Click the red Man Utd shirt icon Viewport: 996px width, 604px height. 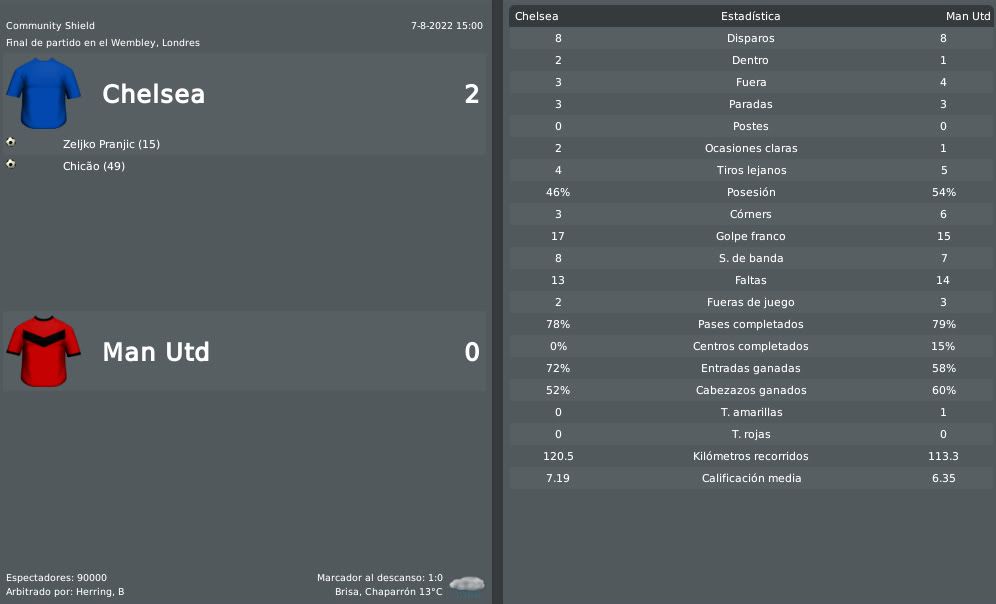pyautogui.click(x=43, y=351)
